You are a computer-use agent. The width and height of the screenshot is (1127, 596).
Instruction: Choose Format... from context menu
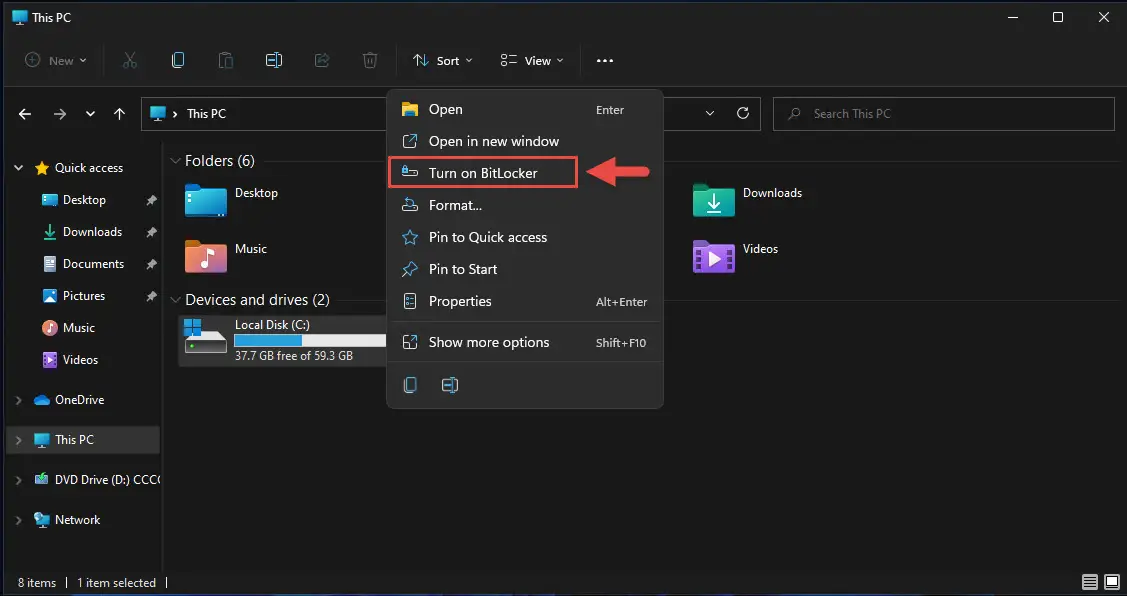pos(525,205)
